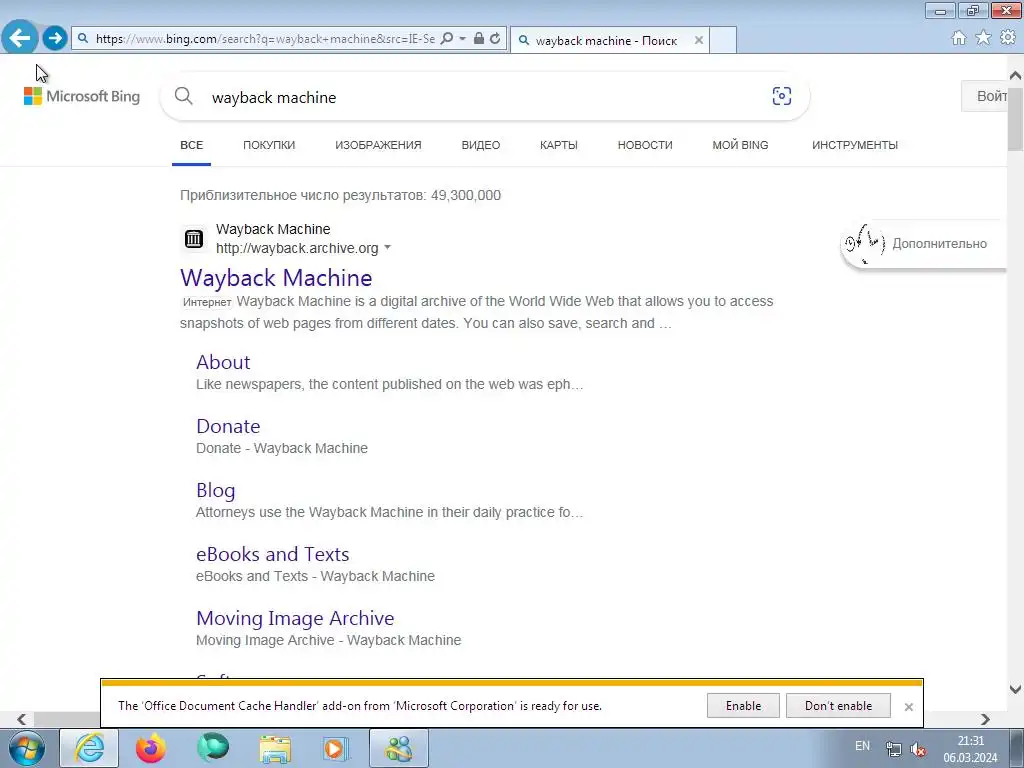Image resolution: width=1024 pixels, height=768 pixels.
Task: Open the browser Home icon
Action: (958, 38)
